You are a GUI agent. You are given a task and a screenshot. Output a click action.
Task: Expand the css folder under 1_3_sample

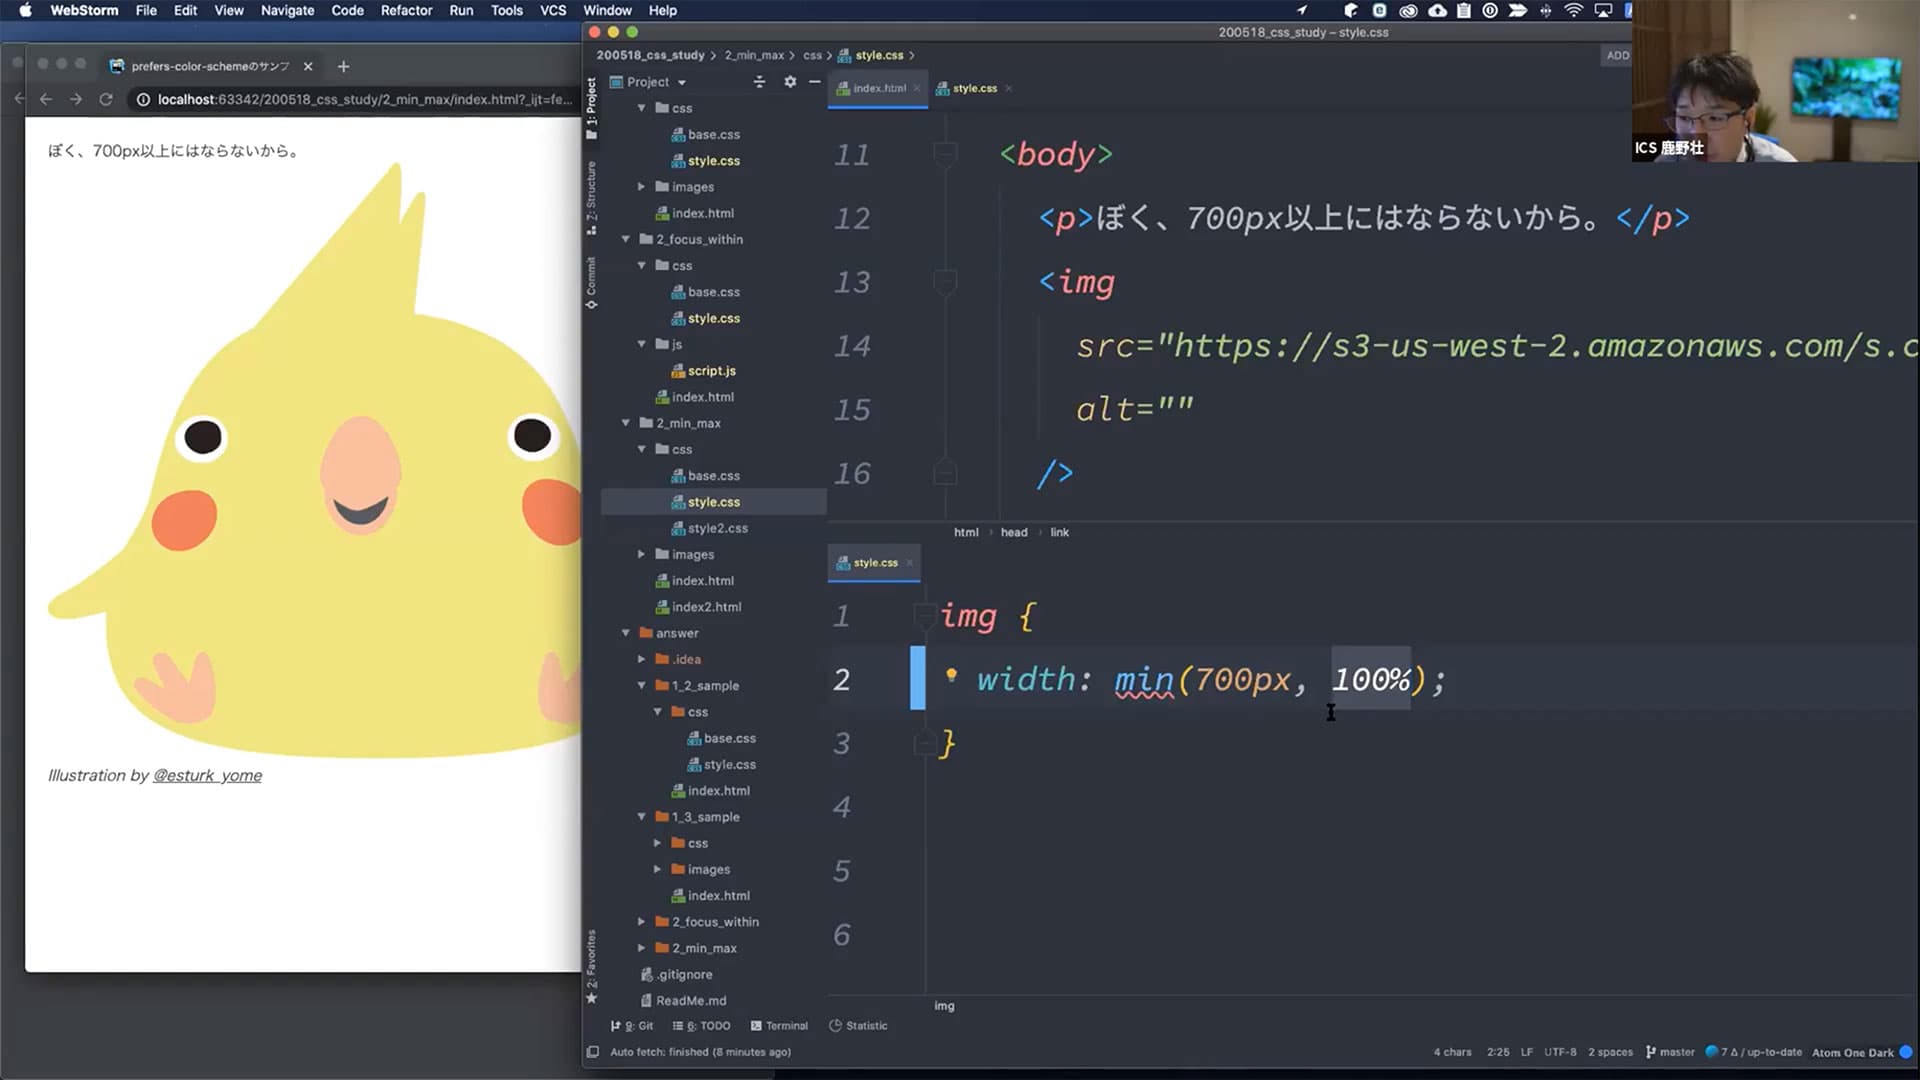click(x=657, y=843)
